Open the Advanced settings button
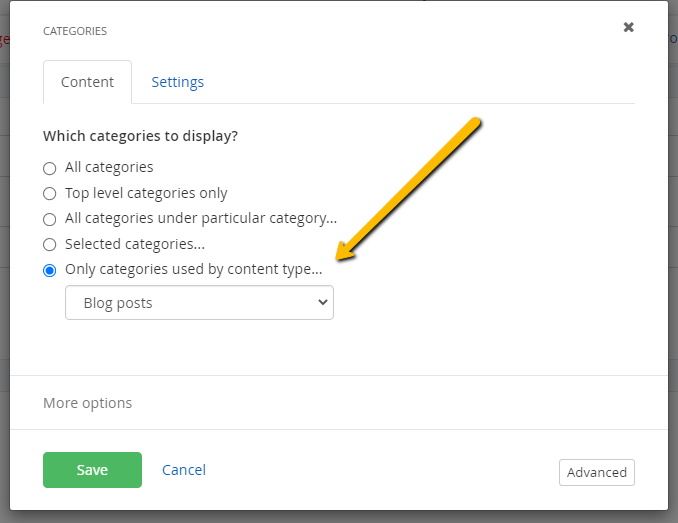678x523 pixels. (597, 472)
